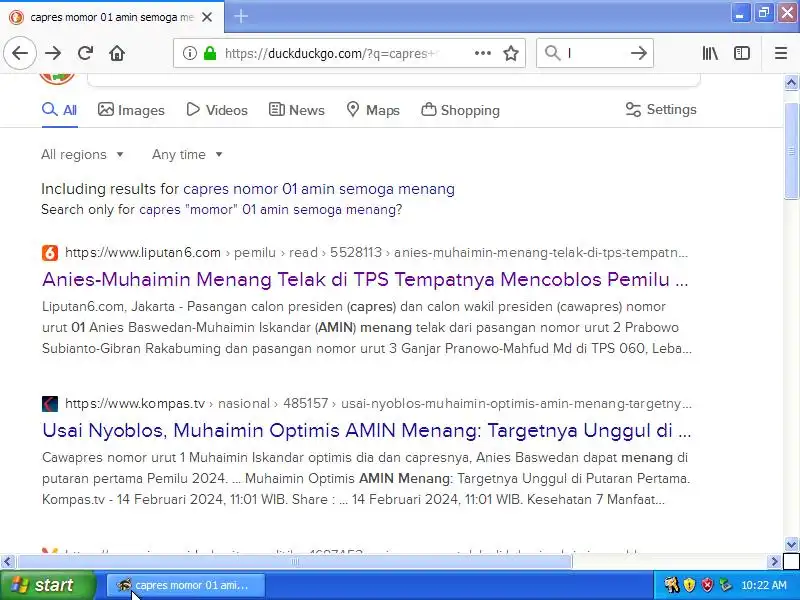This screenshot has height=600, width=800.
Task: Click the kompas.tv result URL
Action: 379,404
